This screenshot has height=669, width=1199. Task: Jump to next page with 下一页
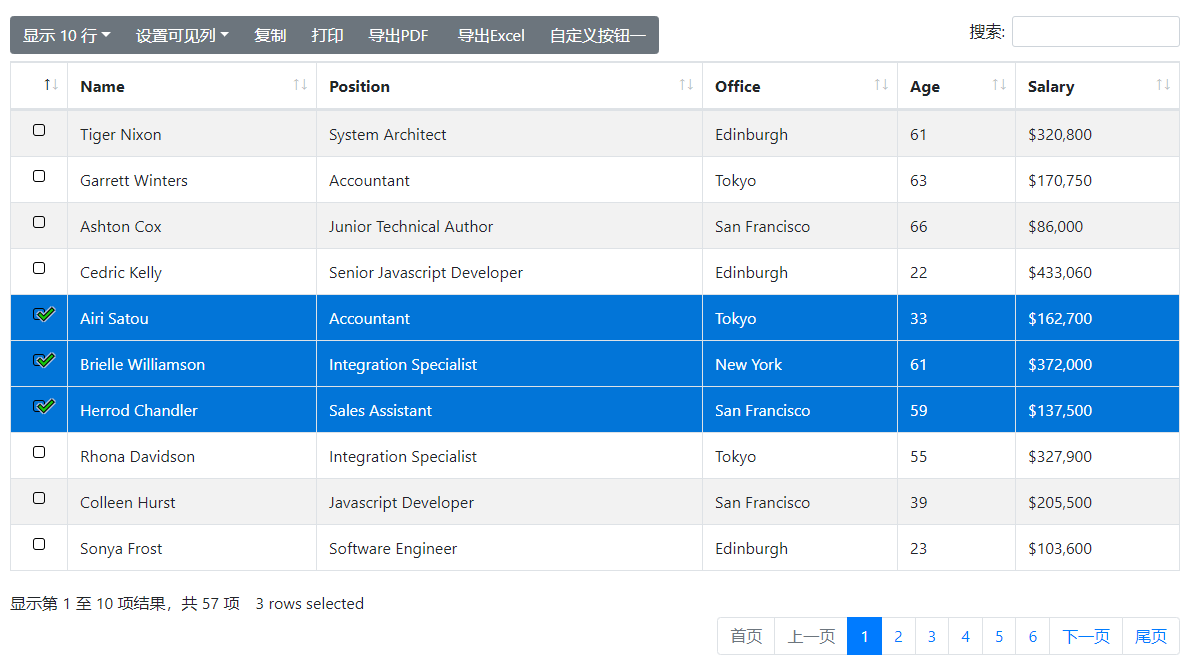(x=1086, y=636)
